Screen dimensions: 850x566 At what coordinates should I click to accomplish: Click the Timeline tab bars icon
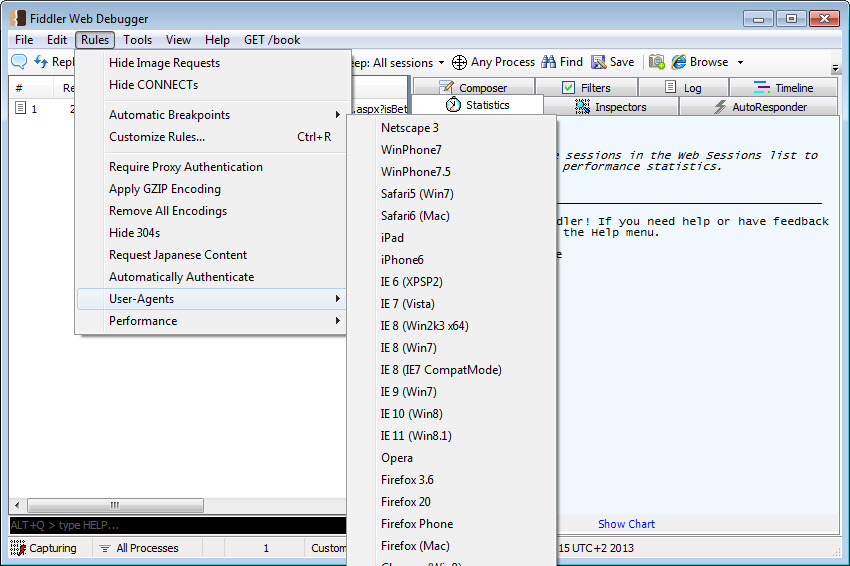pyautogui.click(x=762, y=87)
